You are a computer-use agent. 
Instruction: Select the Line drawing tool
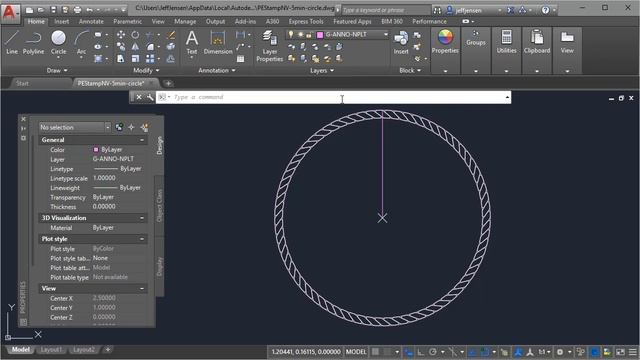point(12,43)
